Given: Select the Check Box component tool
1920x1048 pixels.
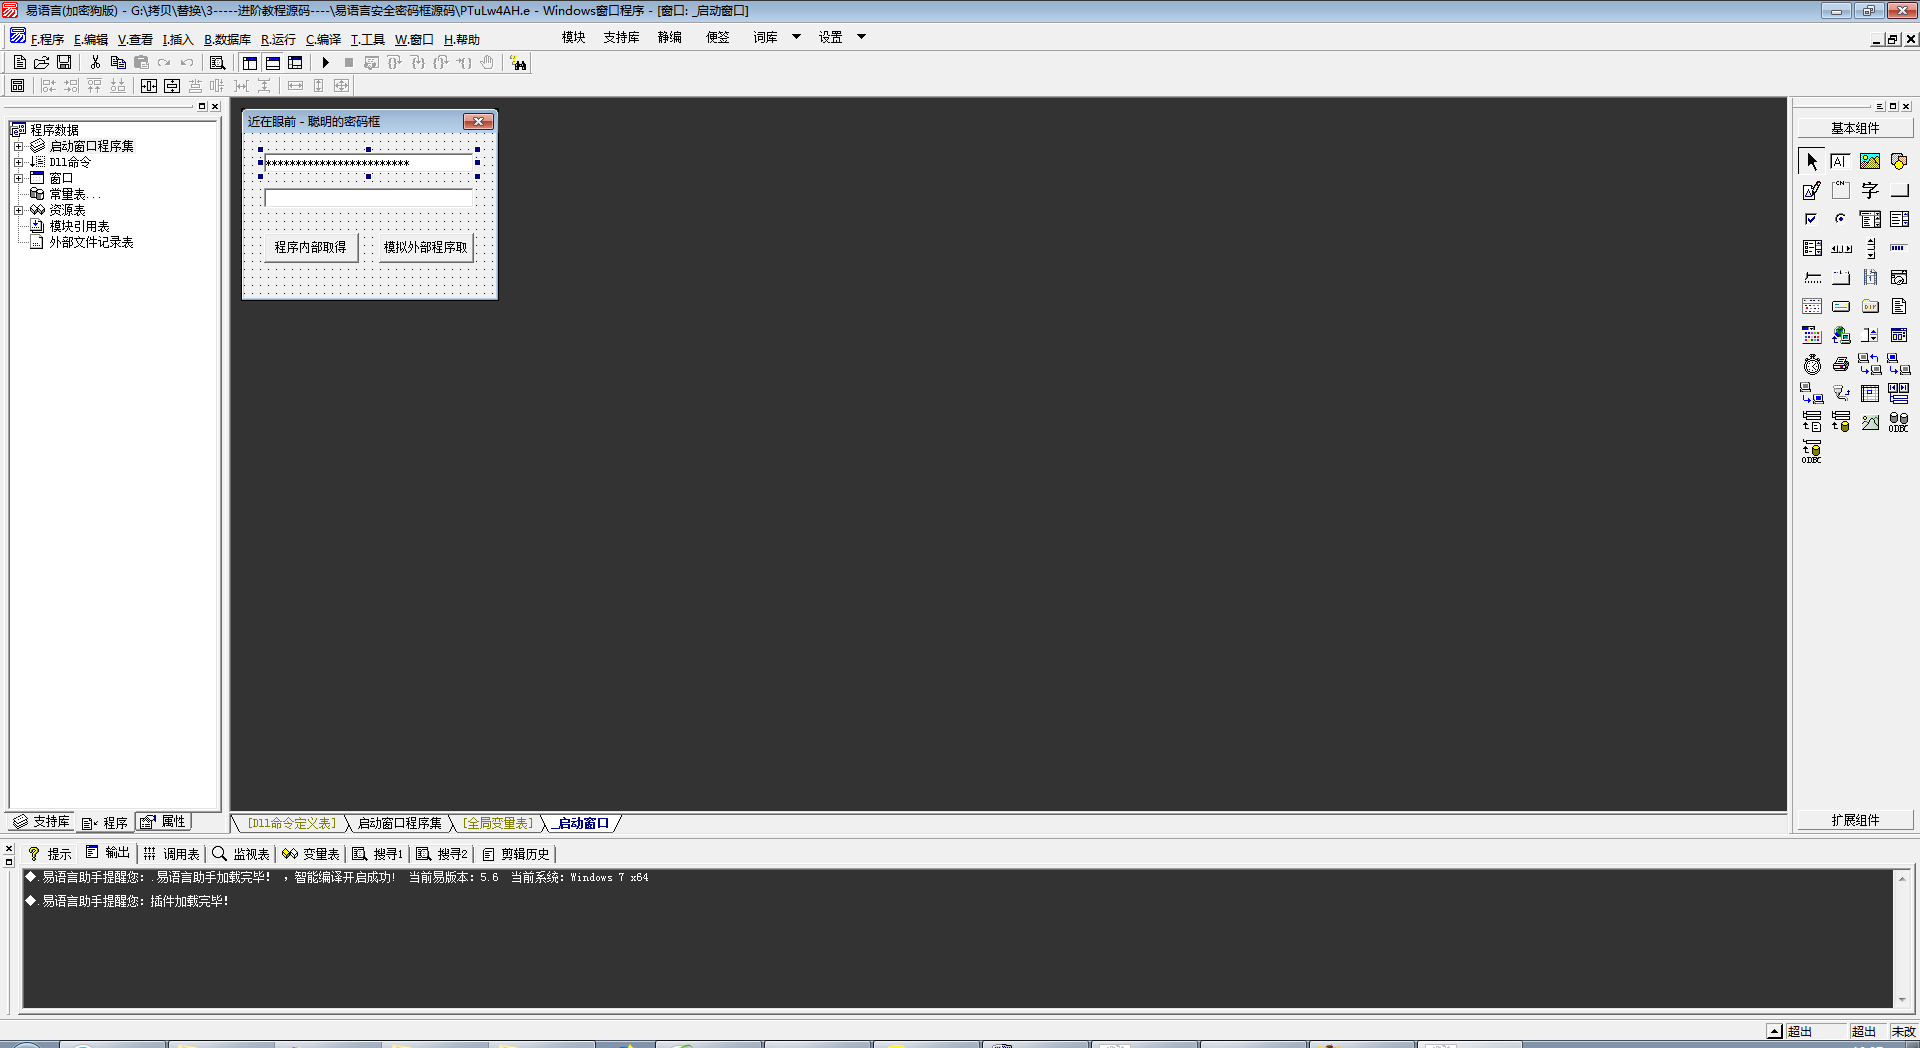Looking at the screenshot, I should coord(1811,219).
